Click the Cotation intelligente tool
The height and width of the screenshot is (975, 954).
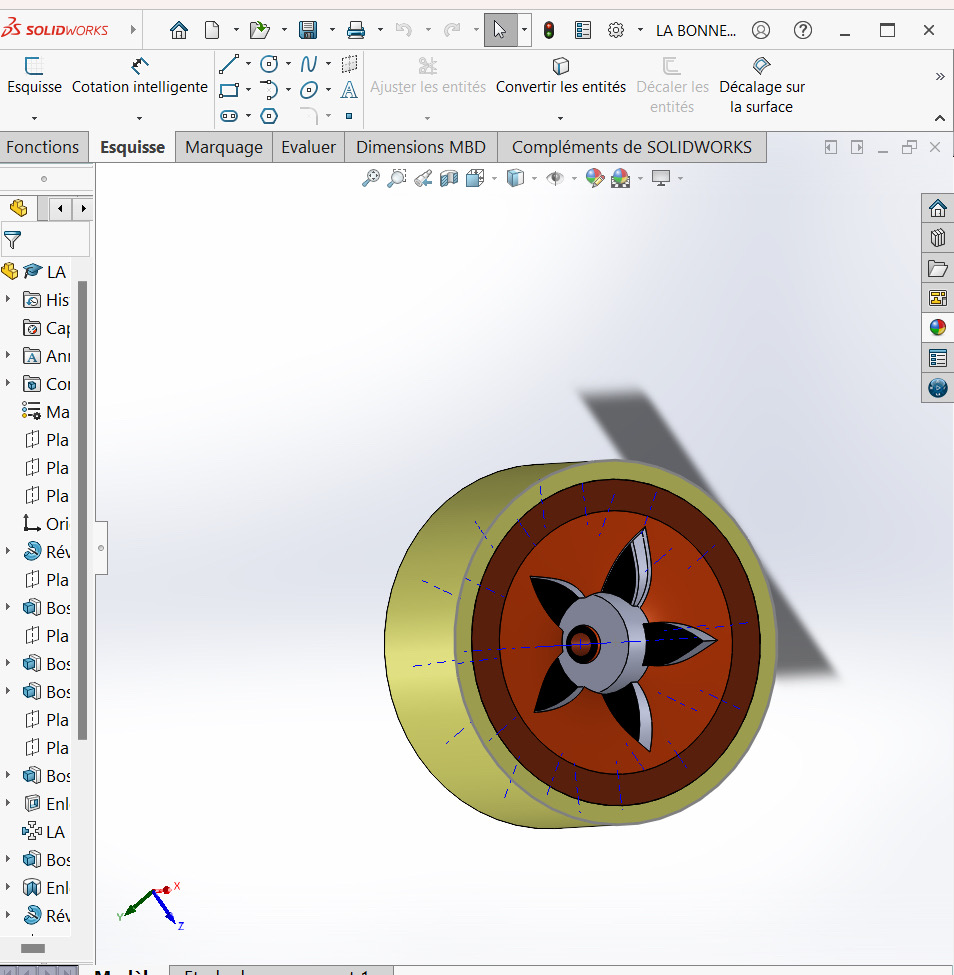(x=140, y=77)
